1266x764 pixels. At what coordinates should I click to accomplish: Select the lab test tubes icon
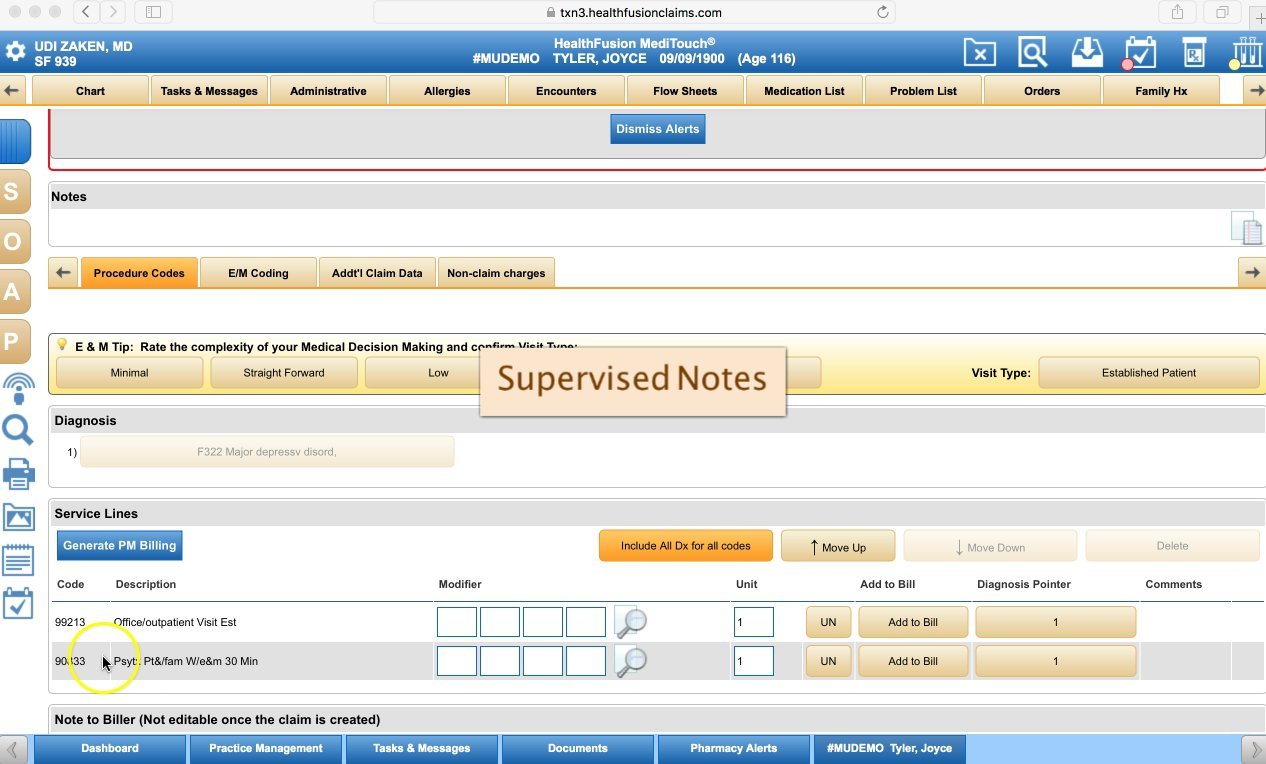click(x=1245, y=52)
